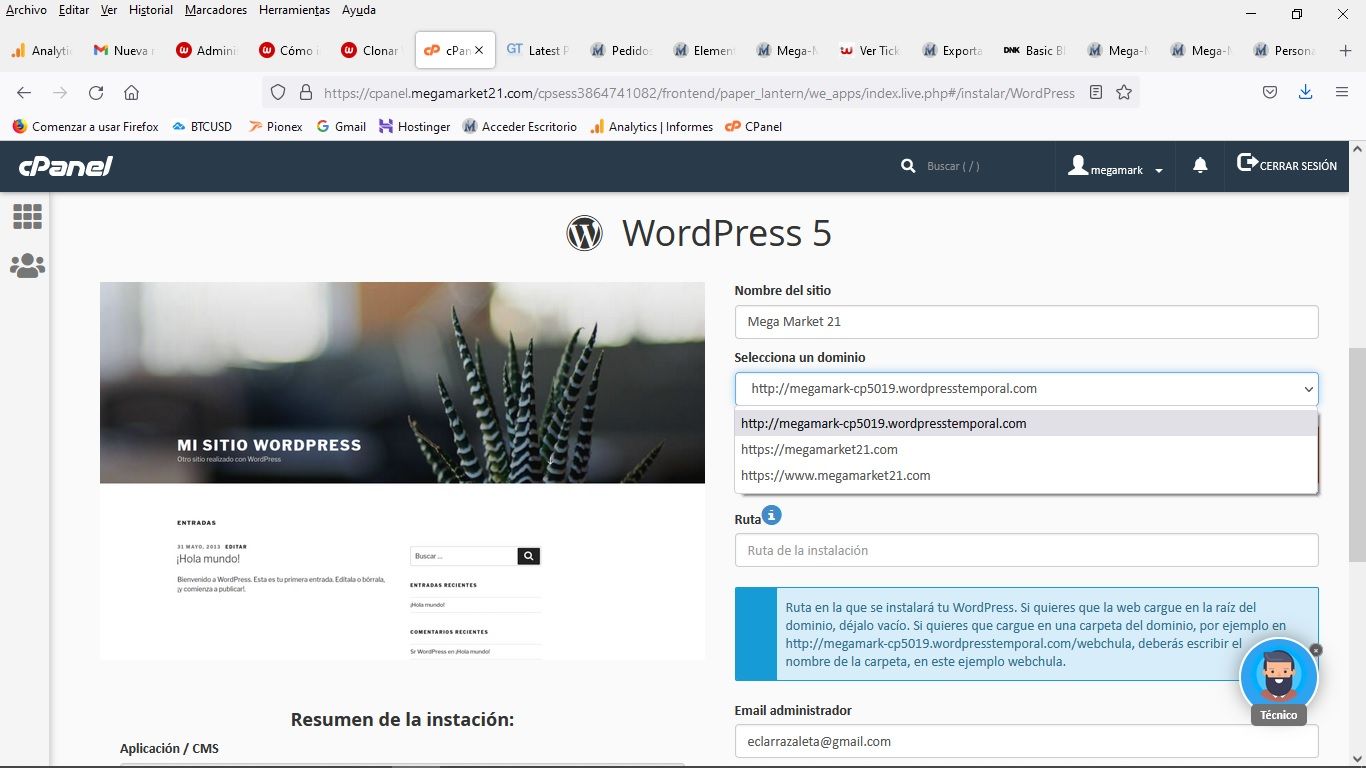Switch to the Exporta tab
Viewport: 1366px width, 768px height.
[x=953, y=50]
